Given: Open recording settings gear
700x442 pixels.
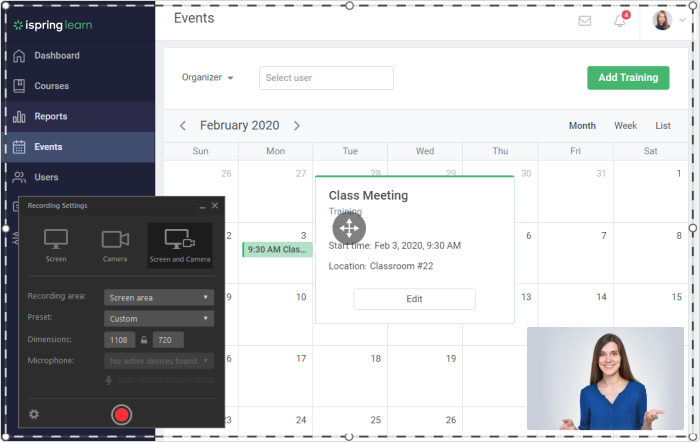Looking at the screenshot, I should click(34, 414).
